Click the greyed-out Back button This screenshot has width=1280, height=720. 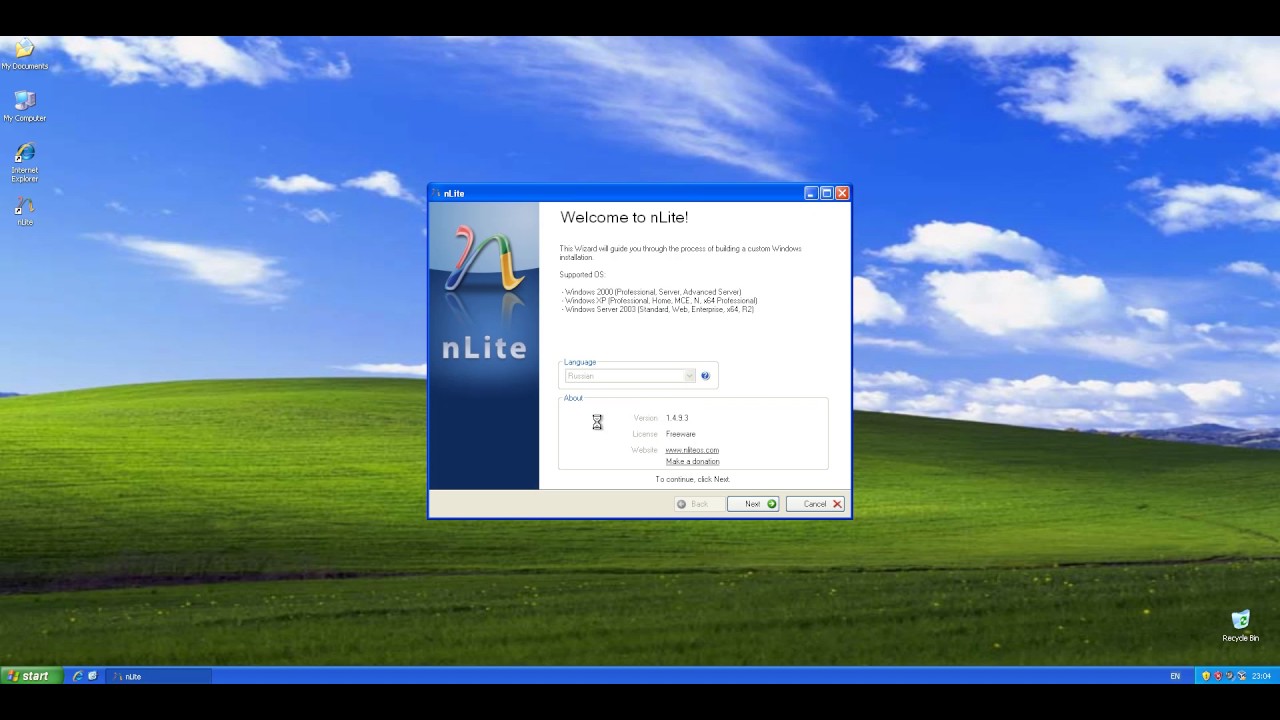click(x=699, y=504)
